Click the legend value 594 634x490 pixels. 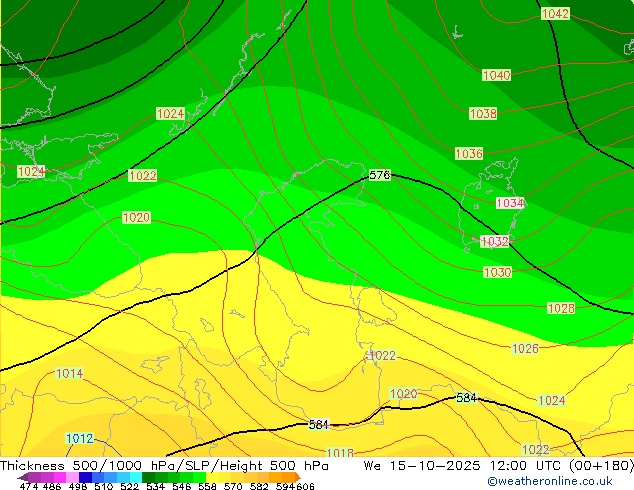click(x=285, y=486)
